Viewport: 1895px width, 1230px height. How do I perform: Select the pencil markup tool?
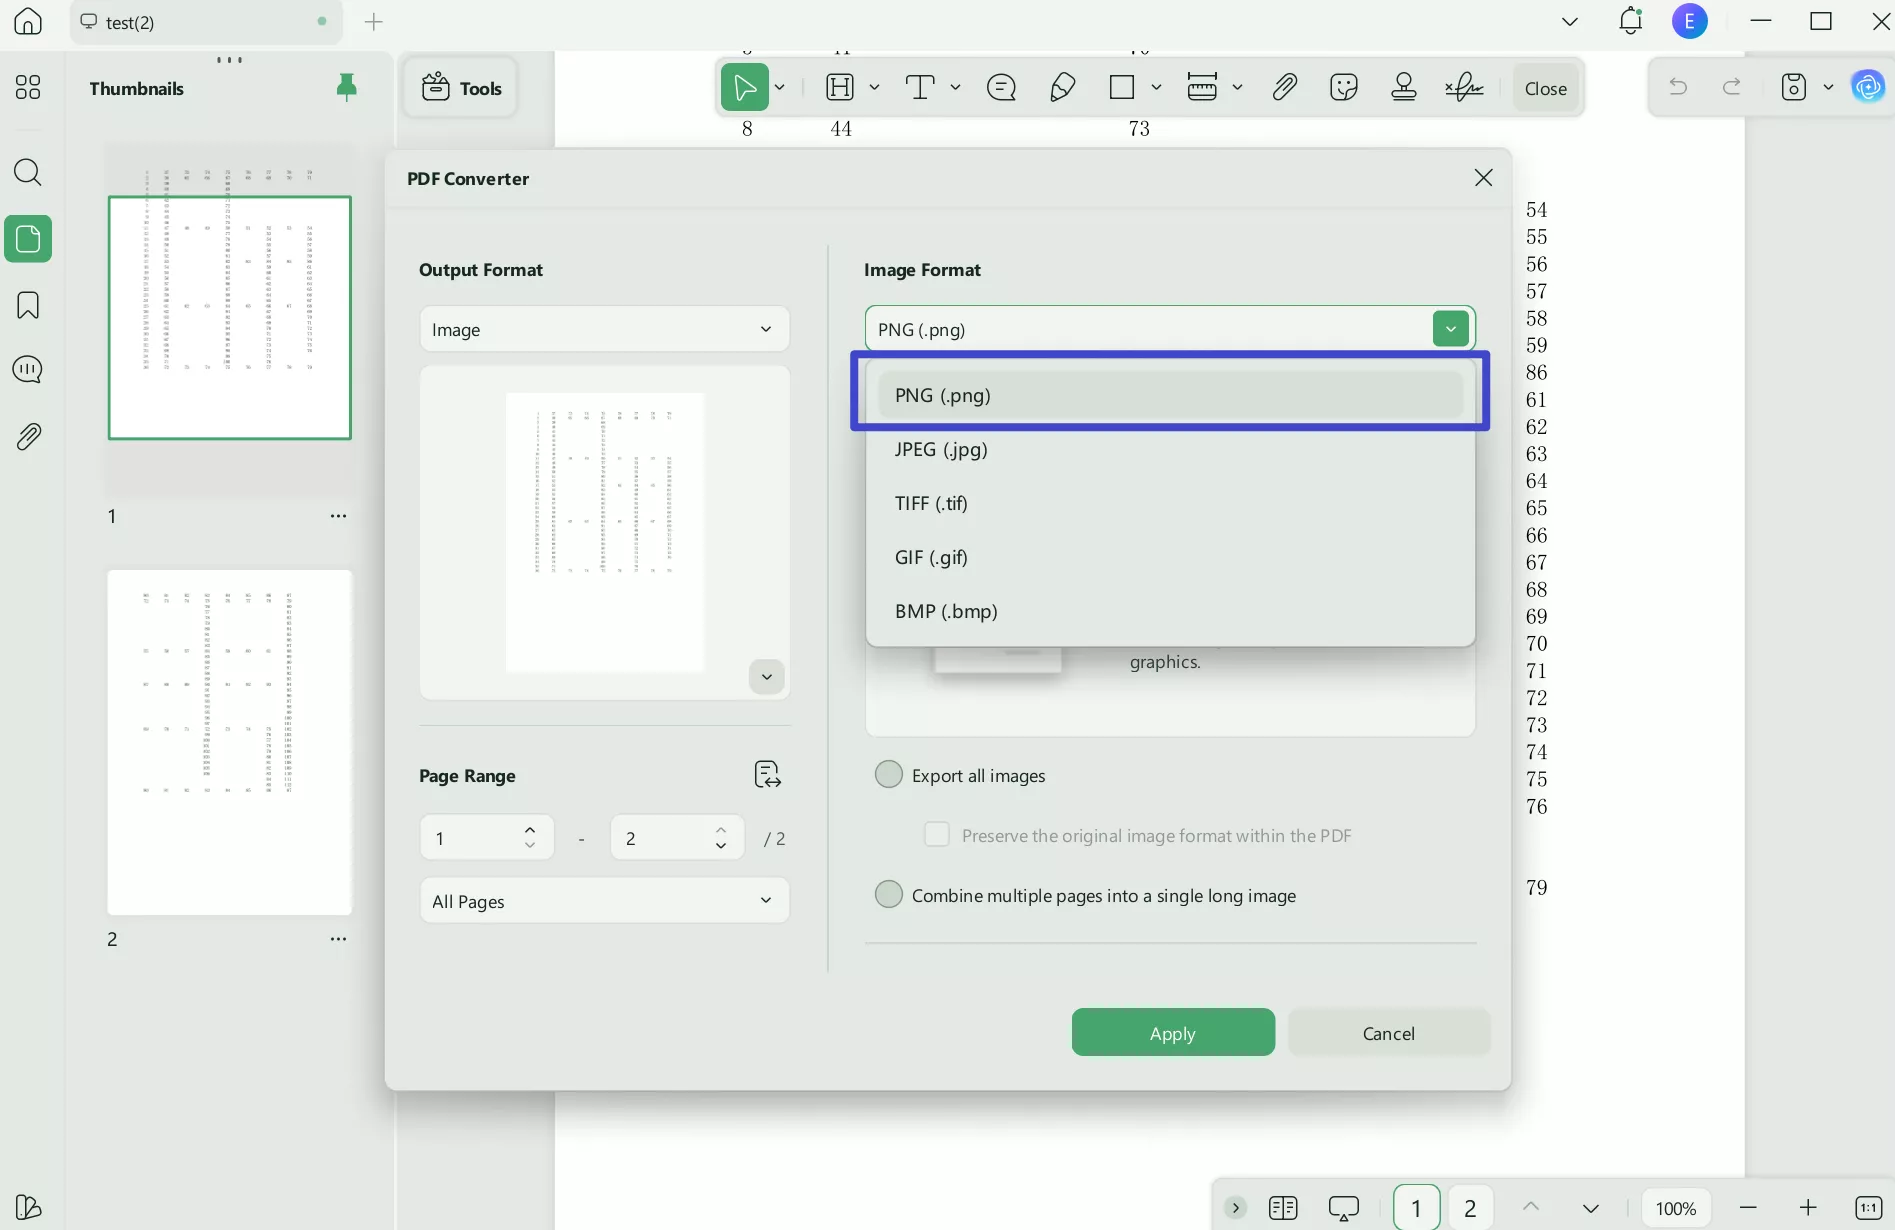coord(1062,87)
